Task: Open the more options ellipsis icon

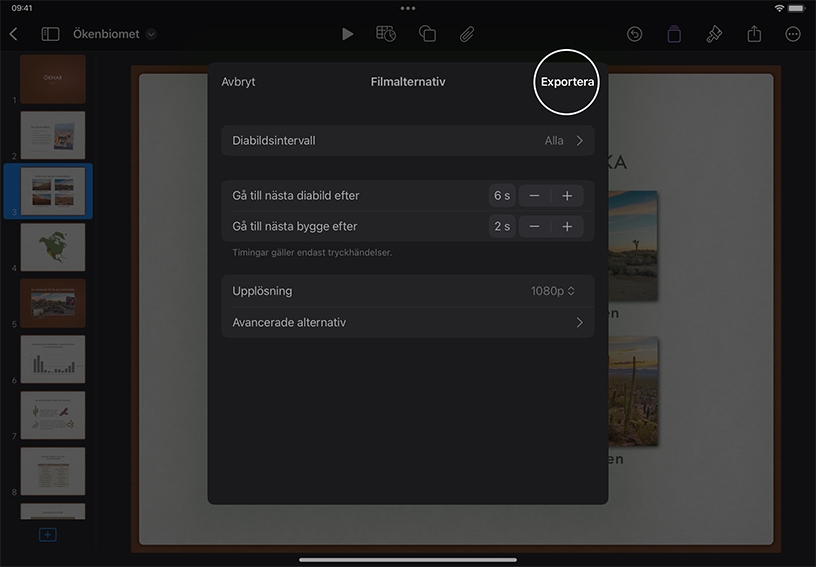Action: point(793,34)
